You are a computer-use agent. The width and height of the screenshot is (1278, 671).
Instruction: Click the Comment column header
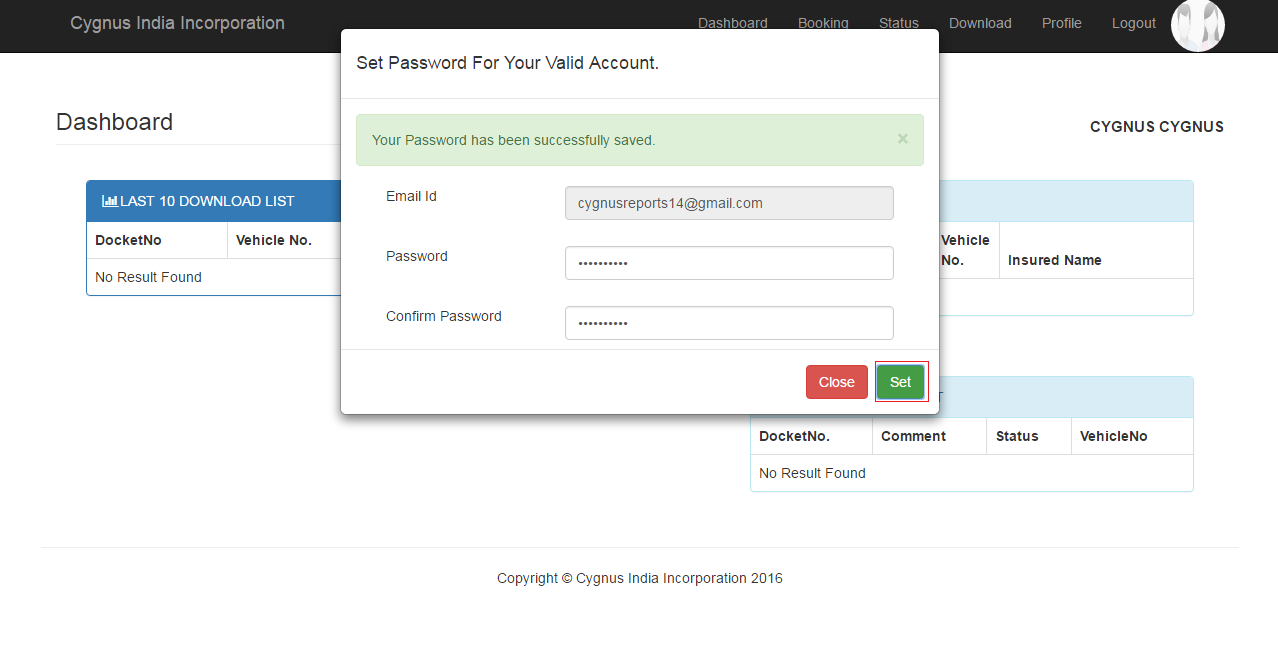[914, 436]
